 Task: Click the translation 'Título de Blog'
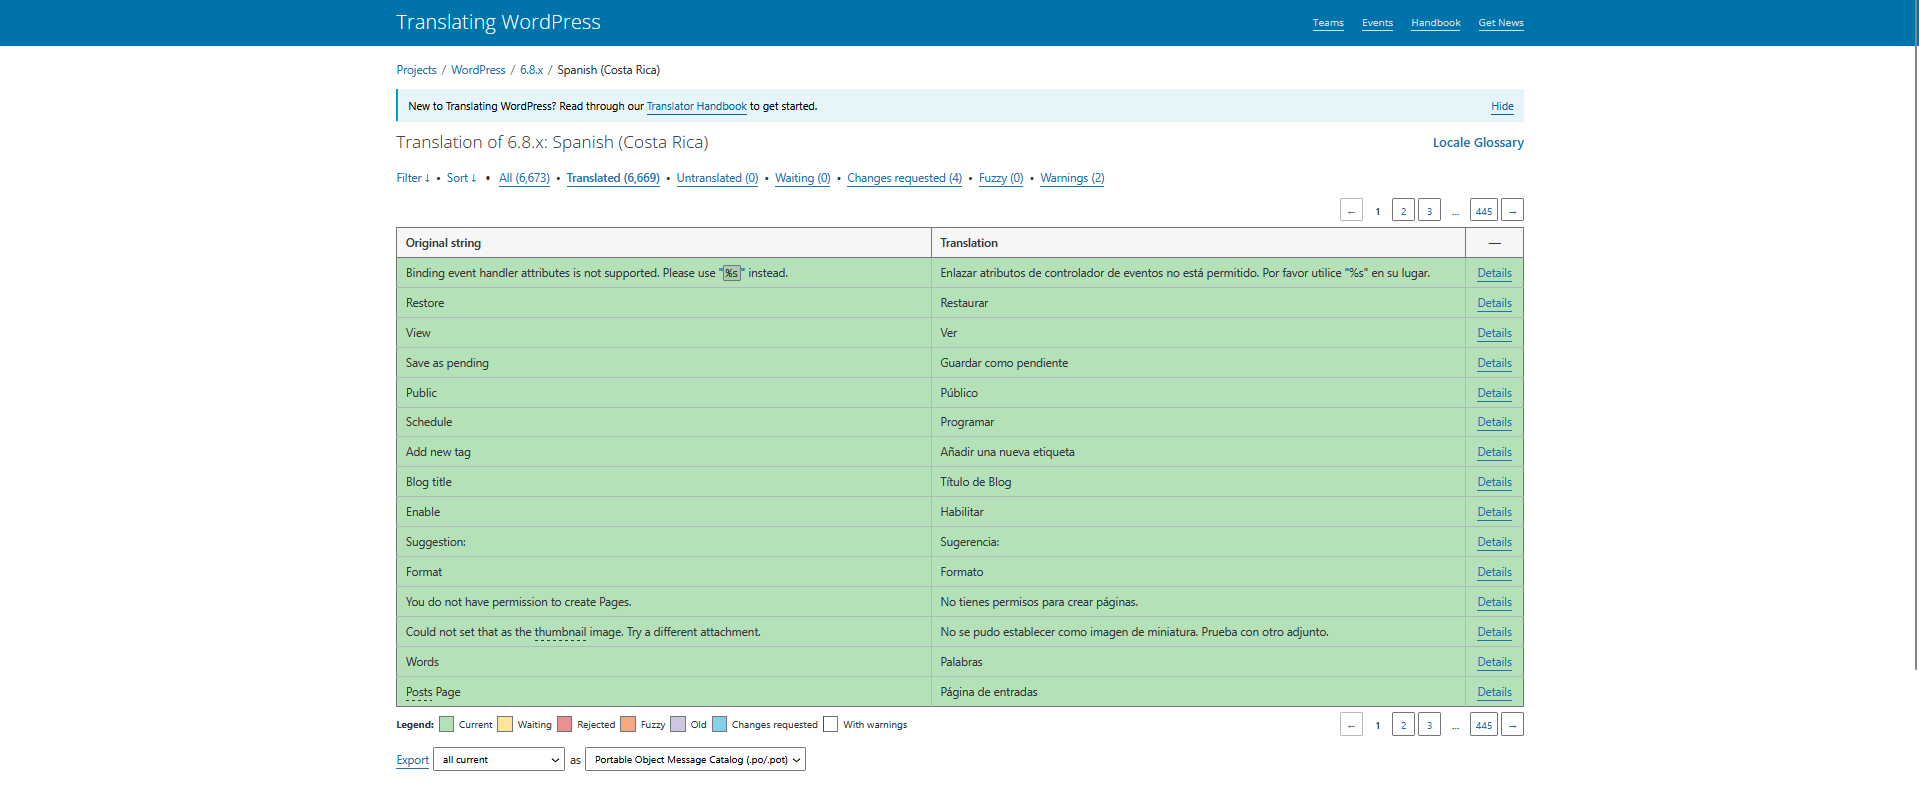[x=975, y=482]
